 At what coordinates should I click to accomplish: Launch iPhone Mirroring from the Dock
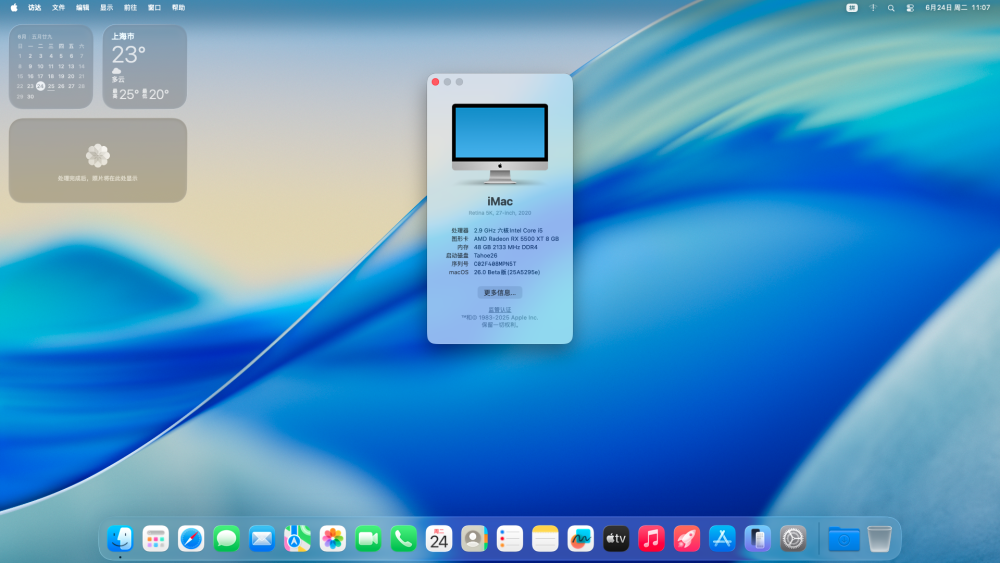point(757,539)
